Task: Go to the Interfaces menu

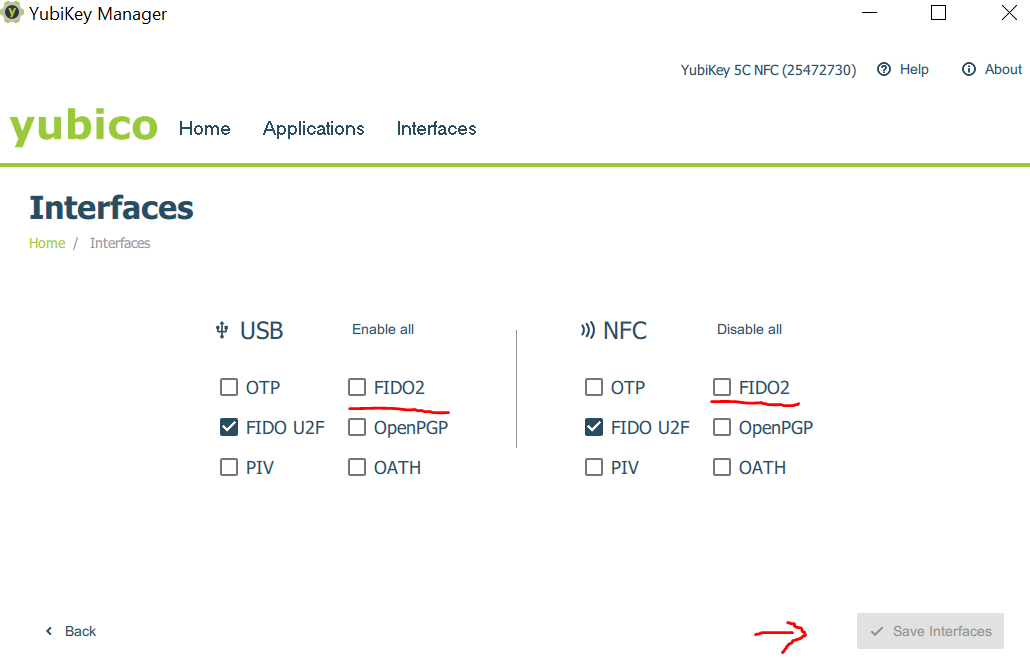Action: pos(436,128)
